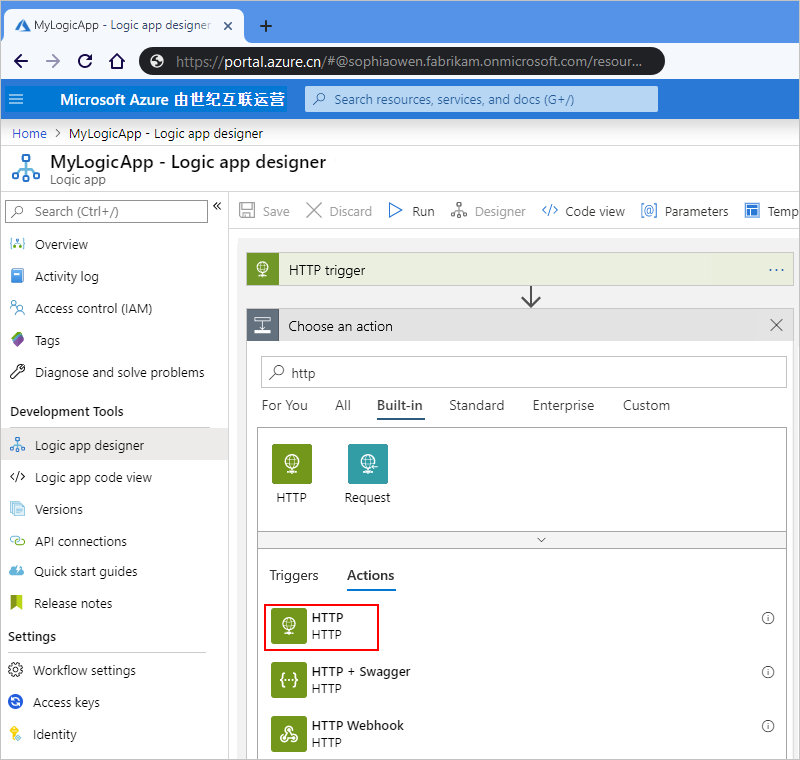Viewport: 800px width, 760px height.
Task: Choose the Request connector tile
Action: coord(367,473)
